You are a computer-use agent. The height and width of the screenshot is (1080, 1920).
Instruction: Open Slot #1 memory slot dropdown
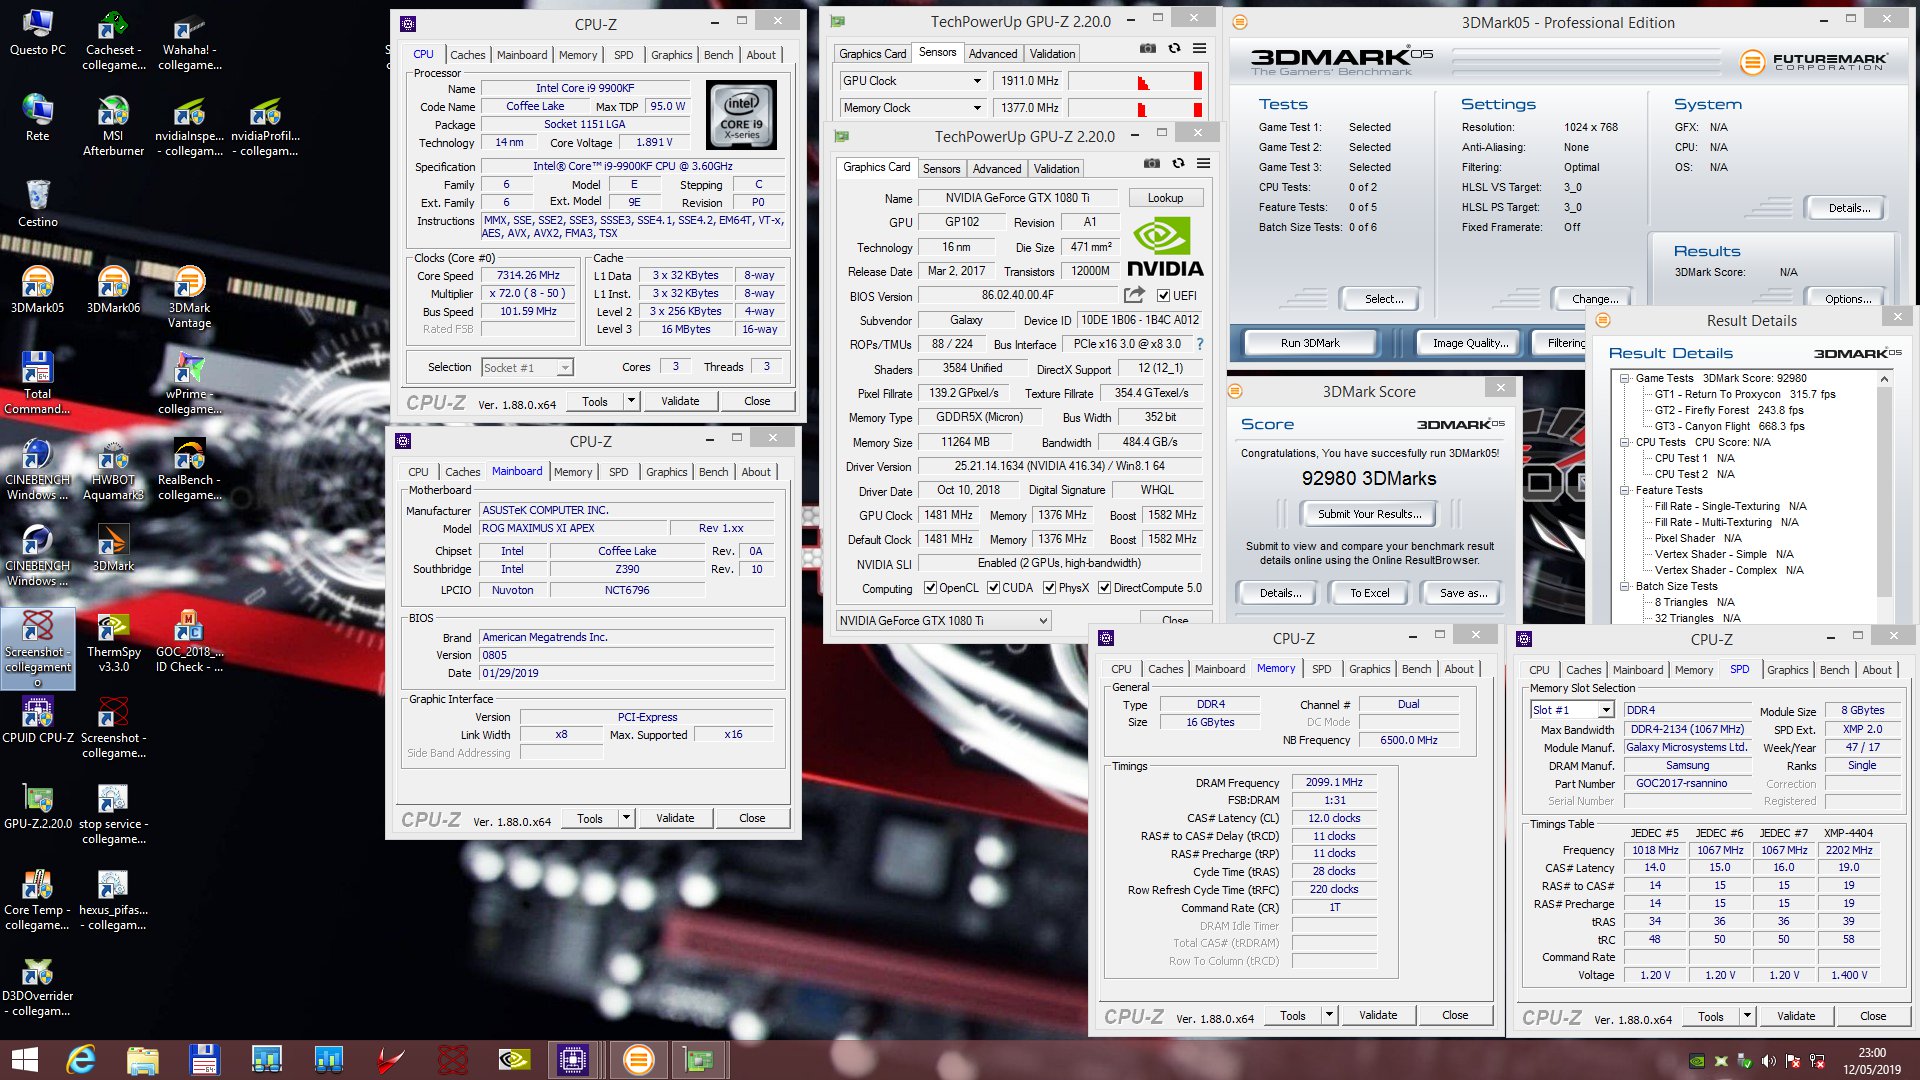(1572, 710)
